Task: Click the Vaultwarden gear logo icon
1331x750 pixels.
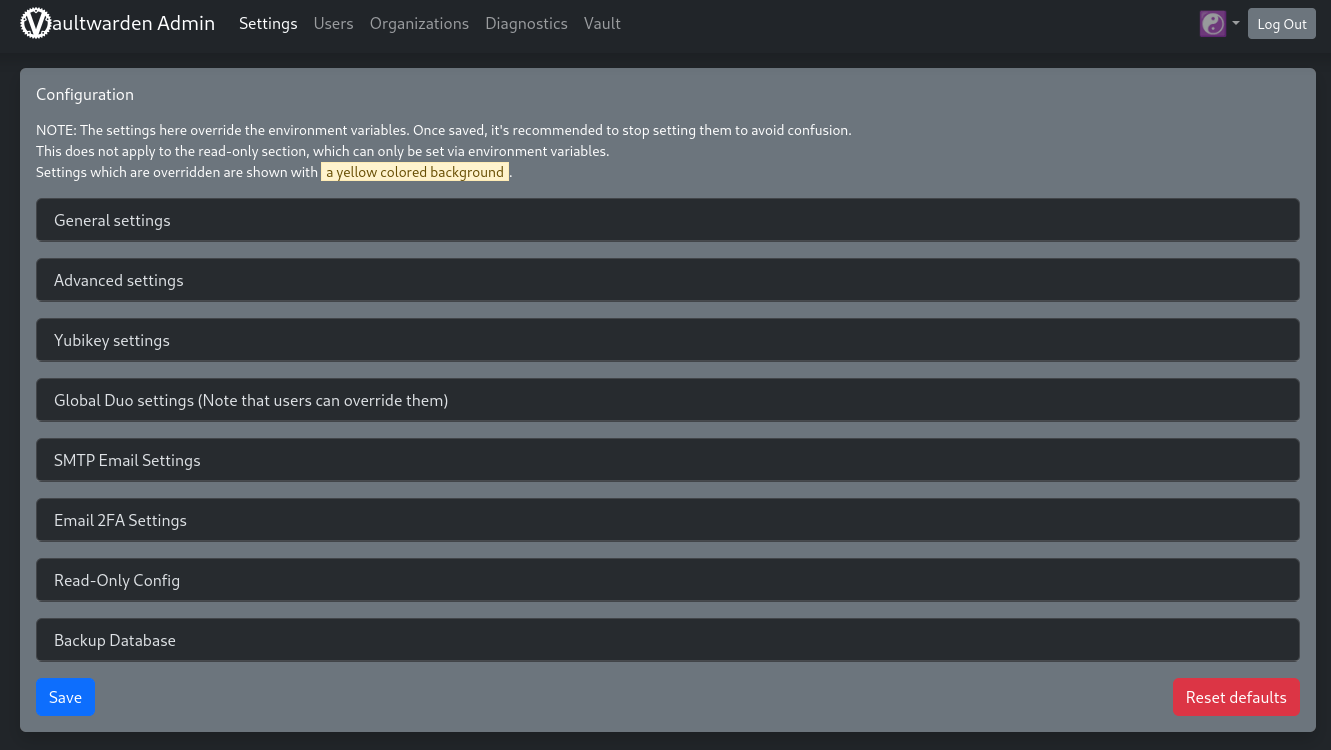Action: pos(35,23)
